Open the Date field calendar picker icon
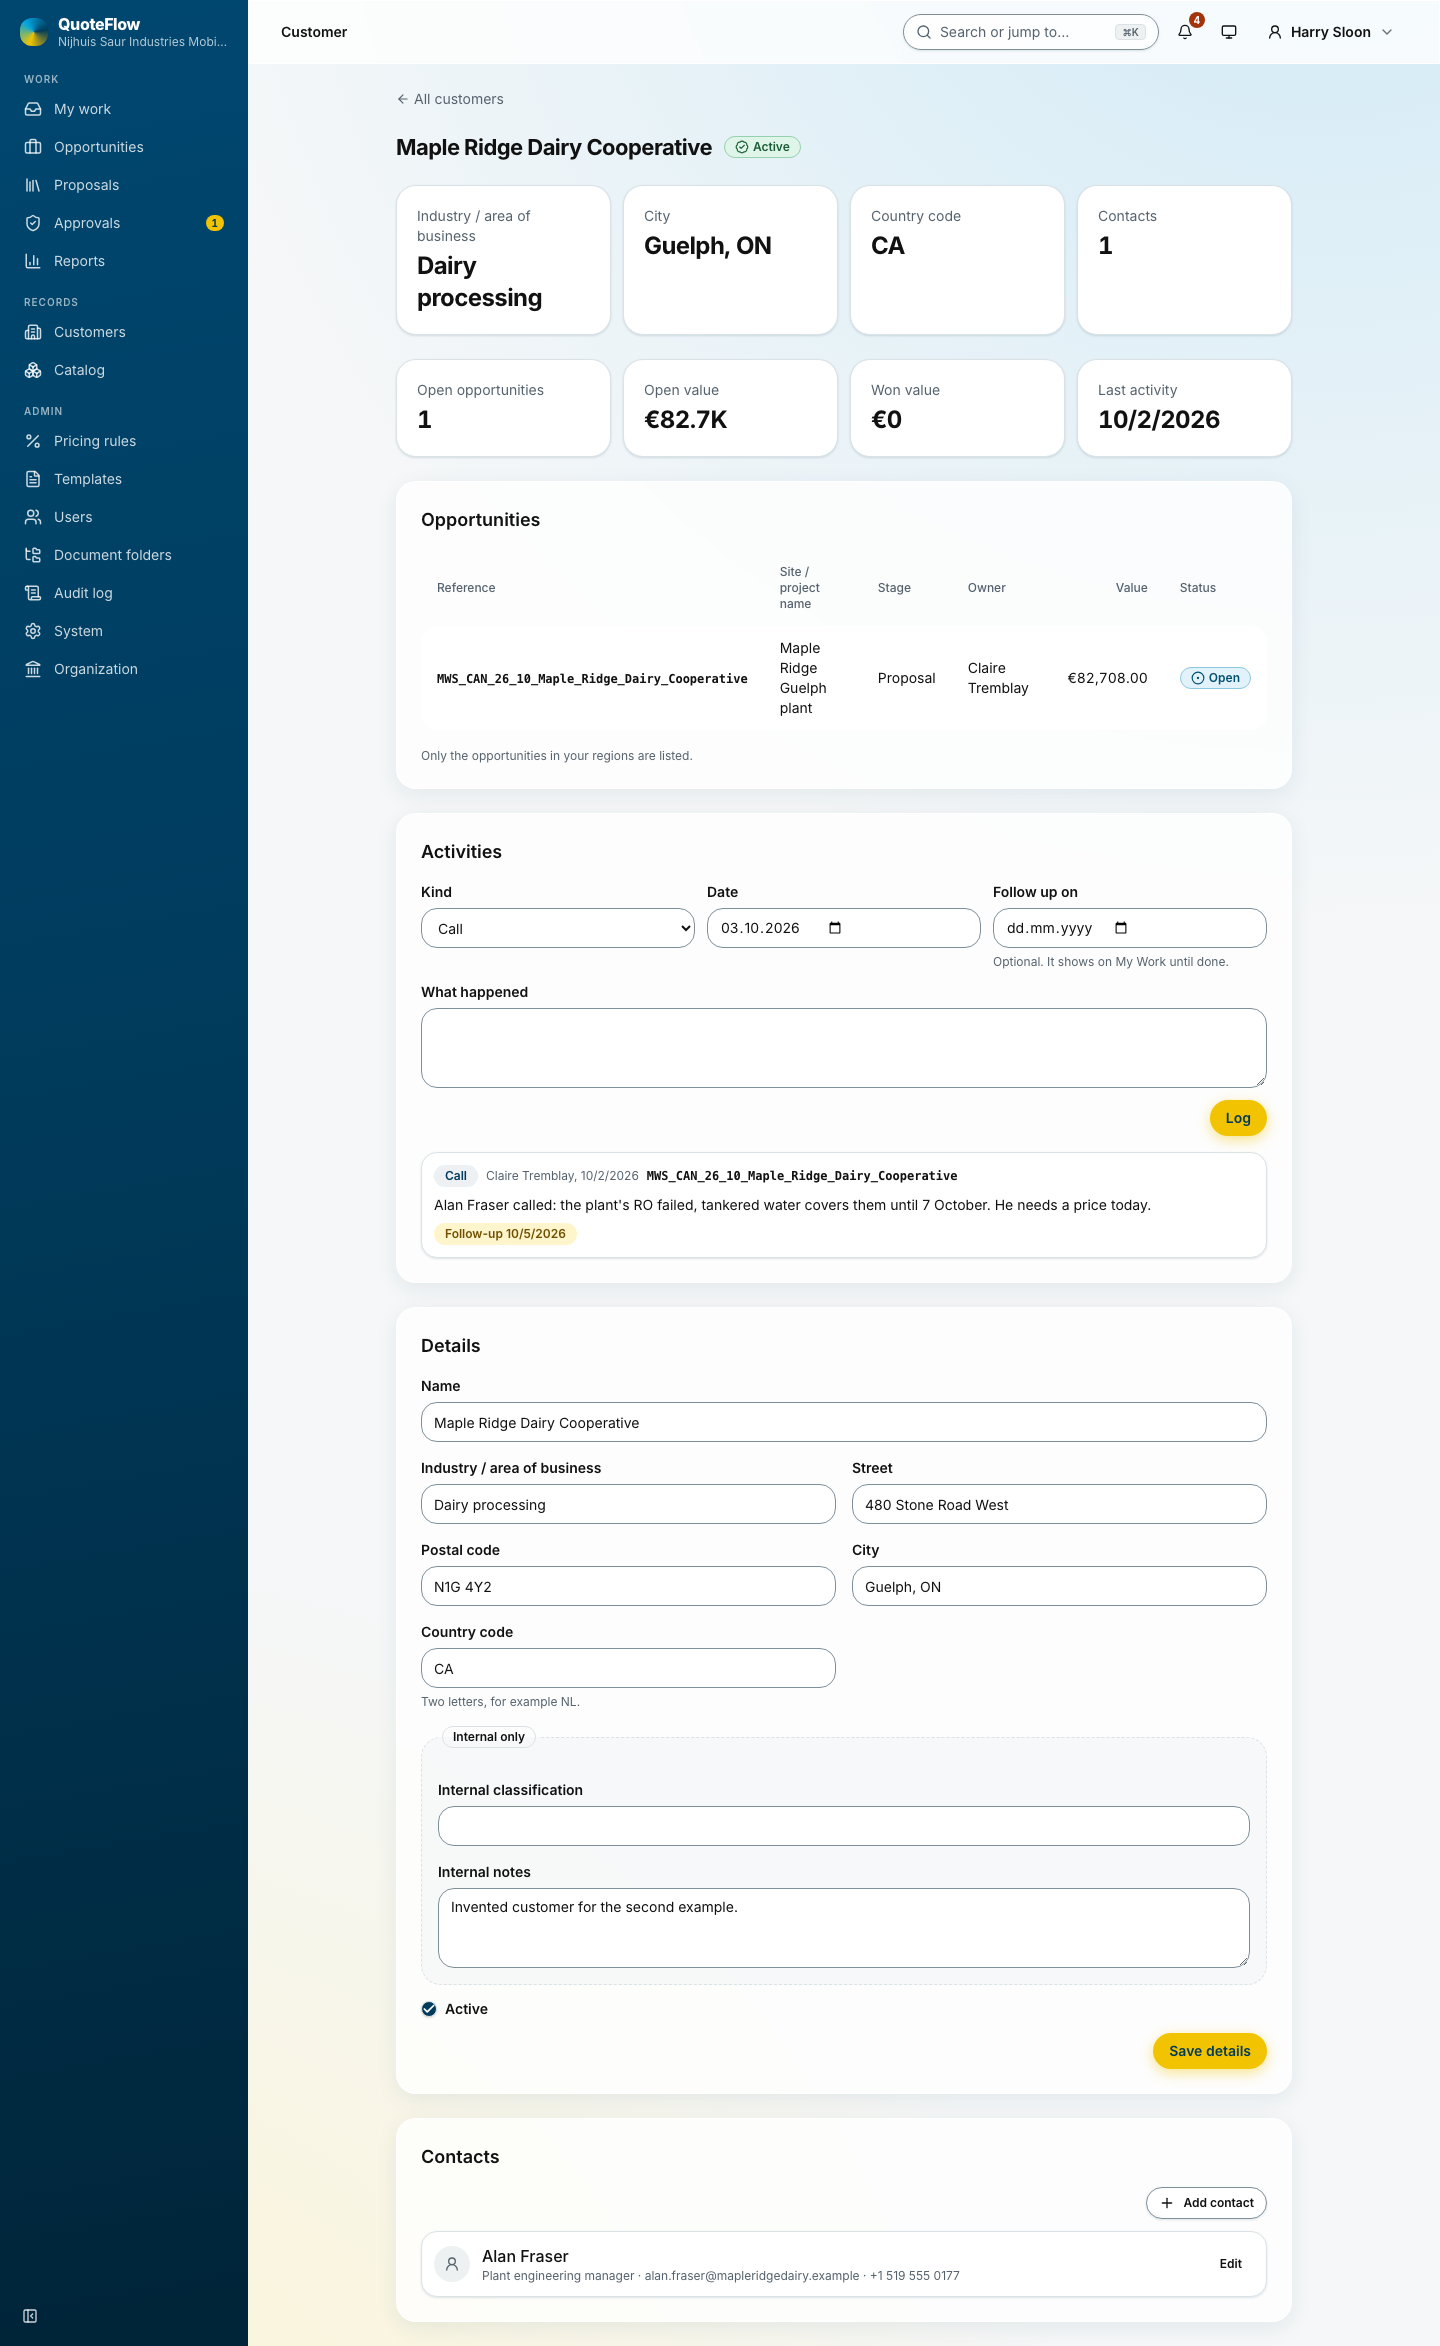Screen dimensions: 1440x2346 coord(835,928)
